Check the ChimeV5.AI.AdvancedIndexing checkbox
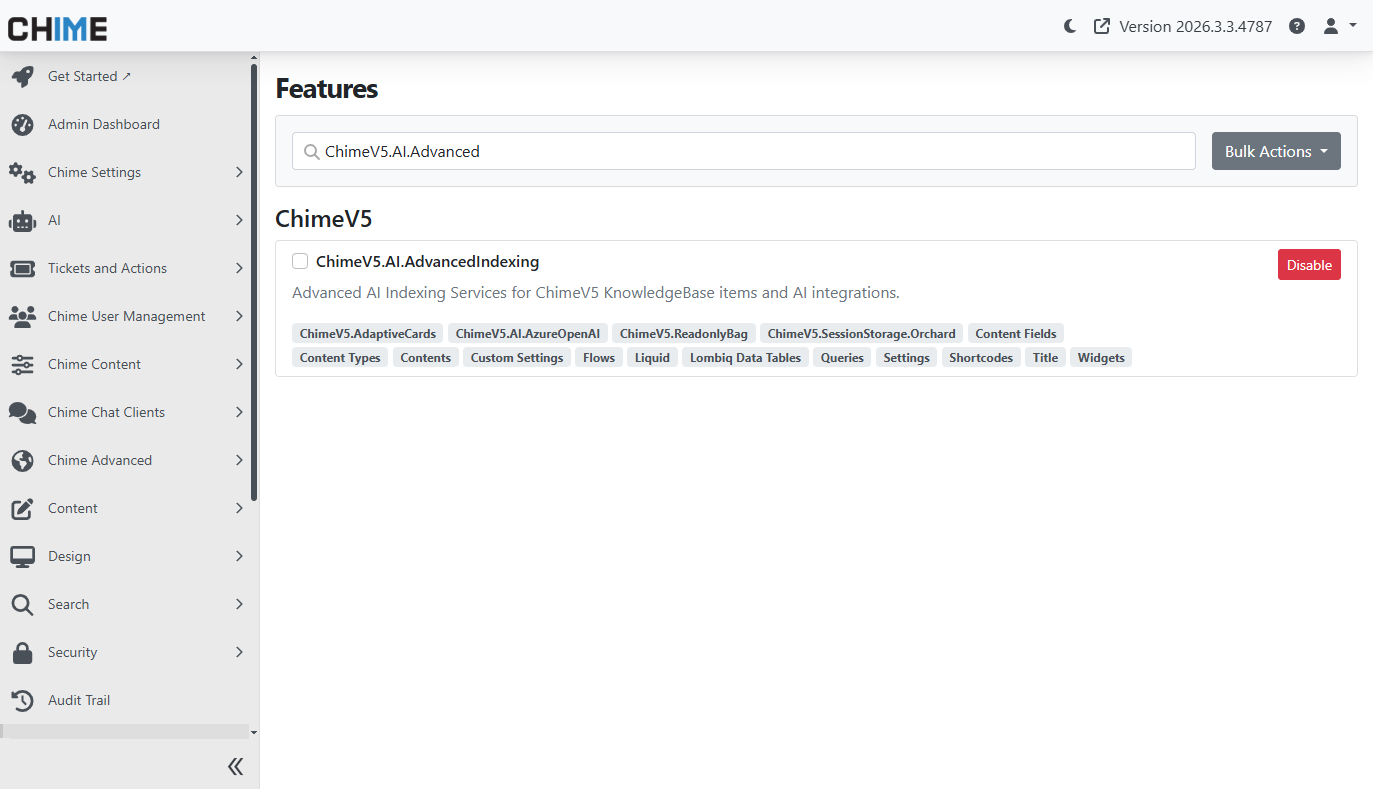This screenshot has width=1373, height=789. (300, 262)
